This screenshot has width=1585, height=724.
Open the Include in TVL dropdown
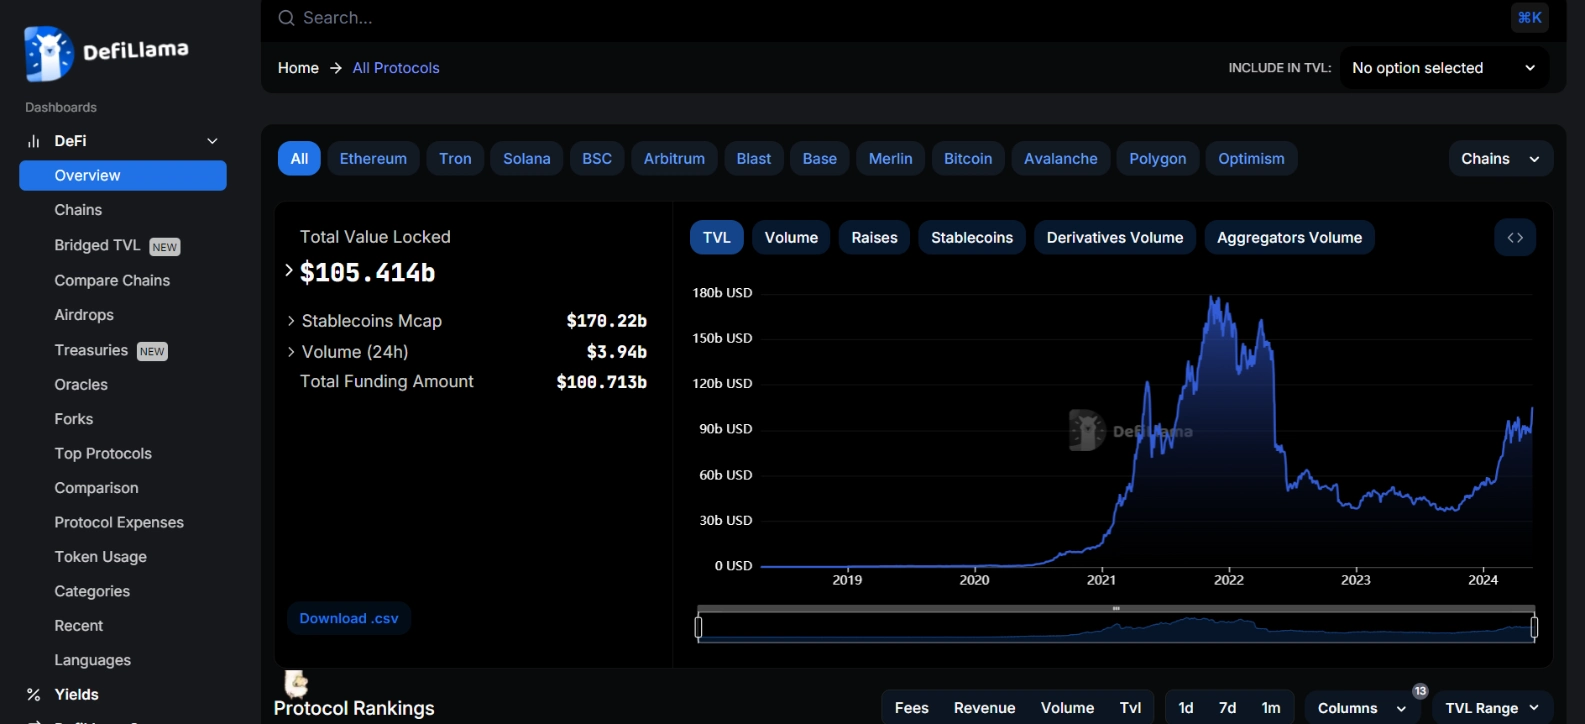[1444, 68]
